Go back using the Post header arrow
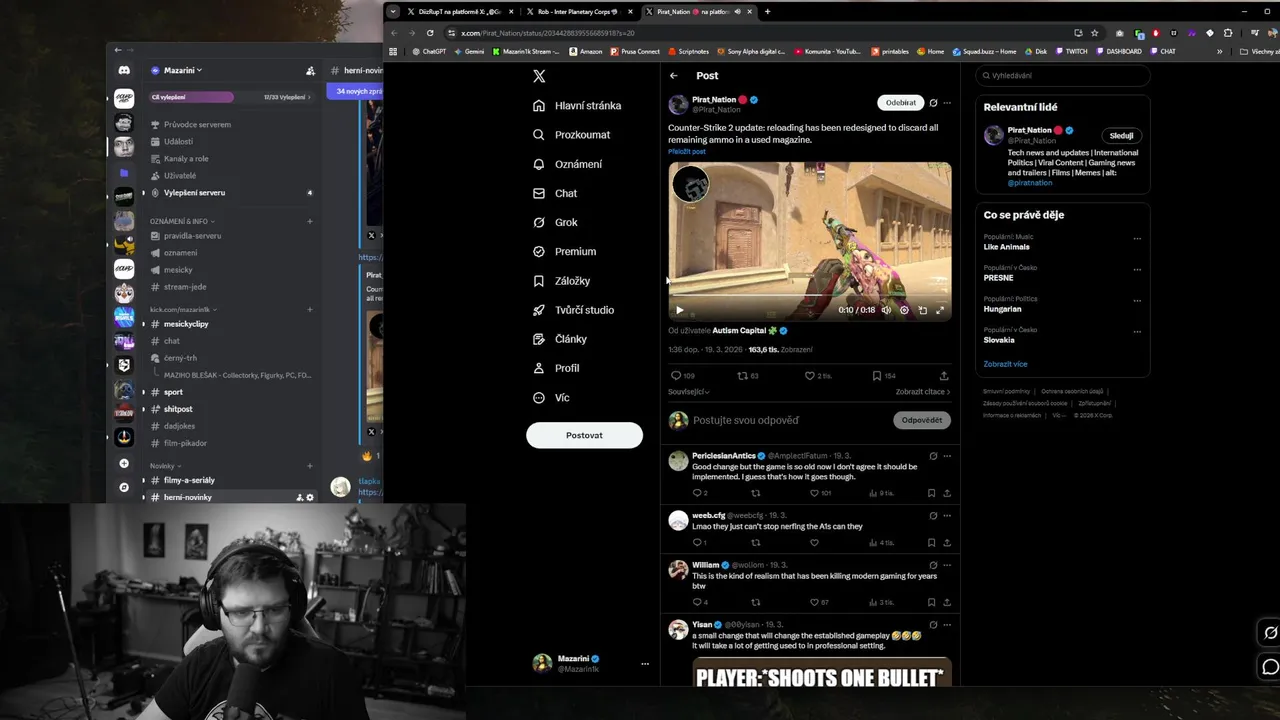 pyautogui.click(x=674, y=76)
